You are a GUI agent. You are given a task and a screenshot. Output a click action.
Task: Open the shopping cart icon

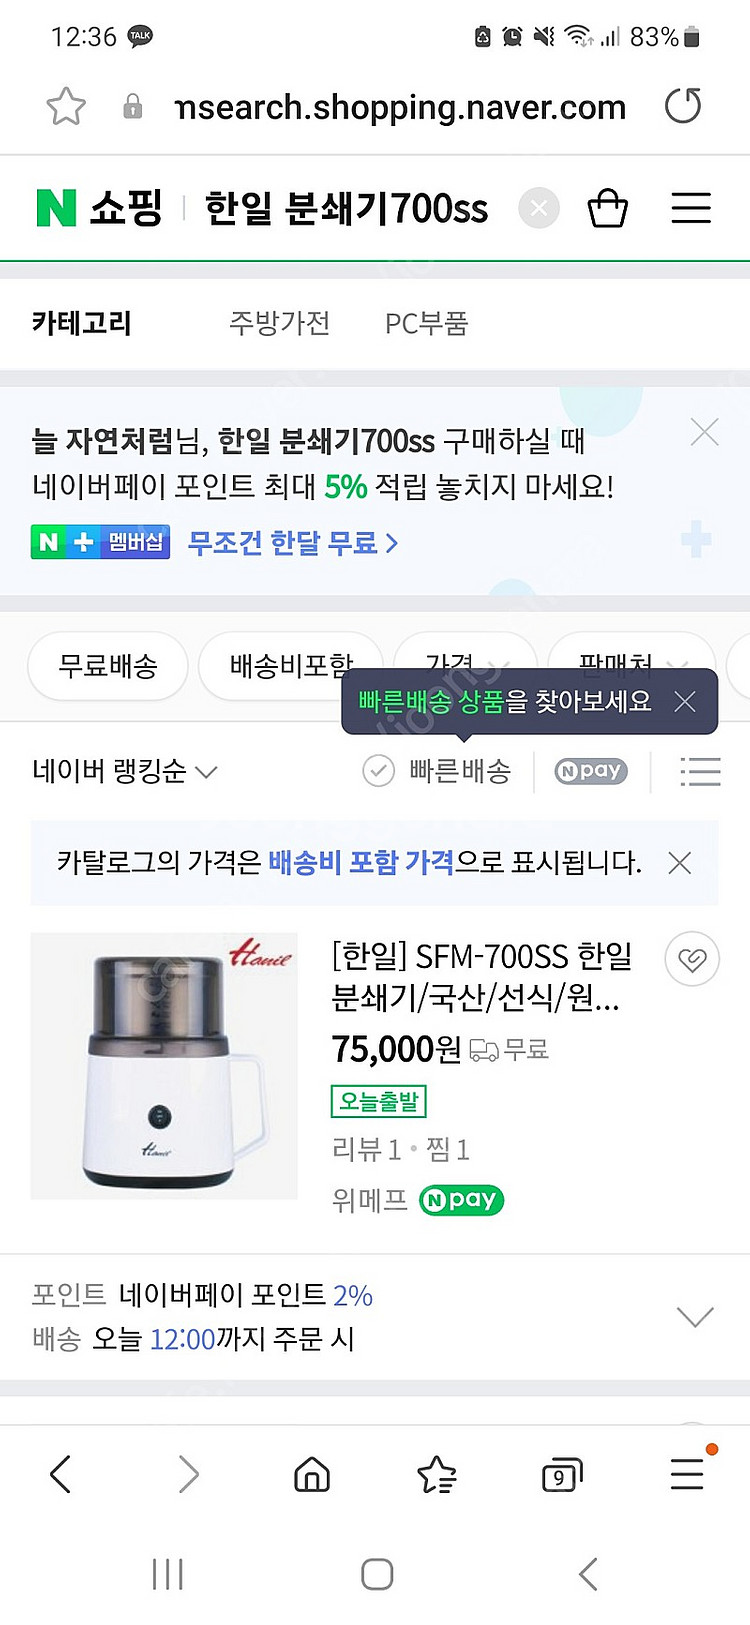607,208
